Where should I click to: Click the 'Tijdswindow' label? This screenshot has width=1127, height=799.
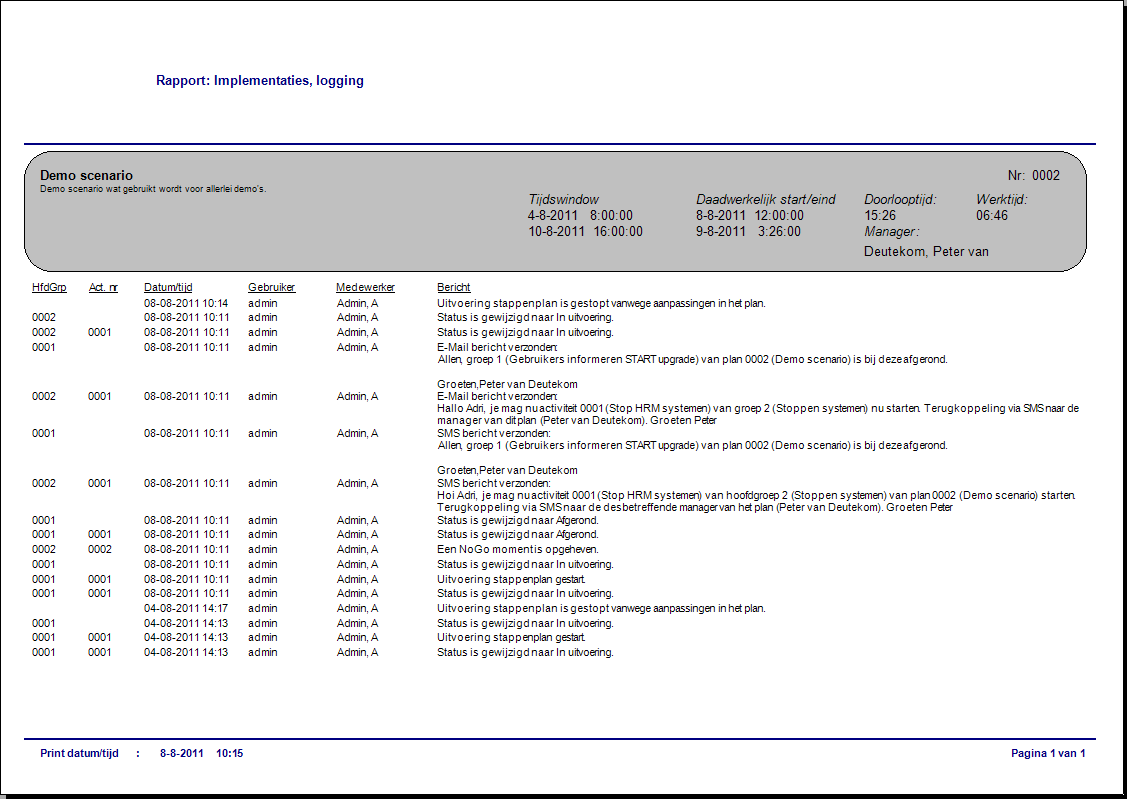click(563, 199)
